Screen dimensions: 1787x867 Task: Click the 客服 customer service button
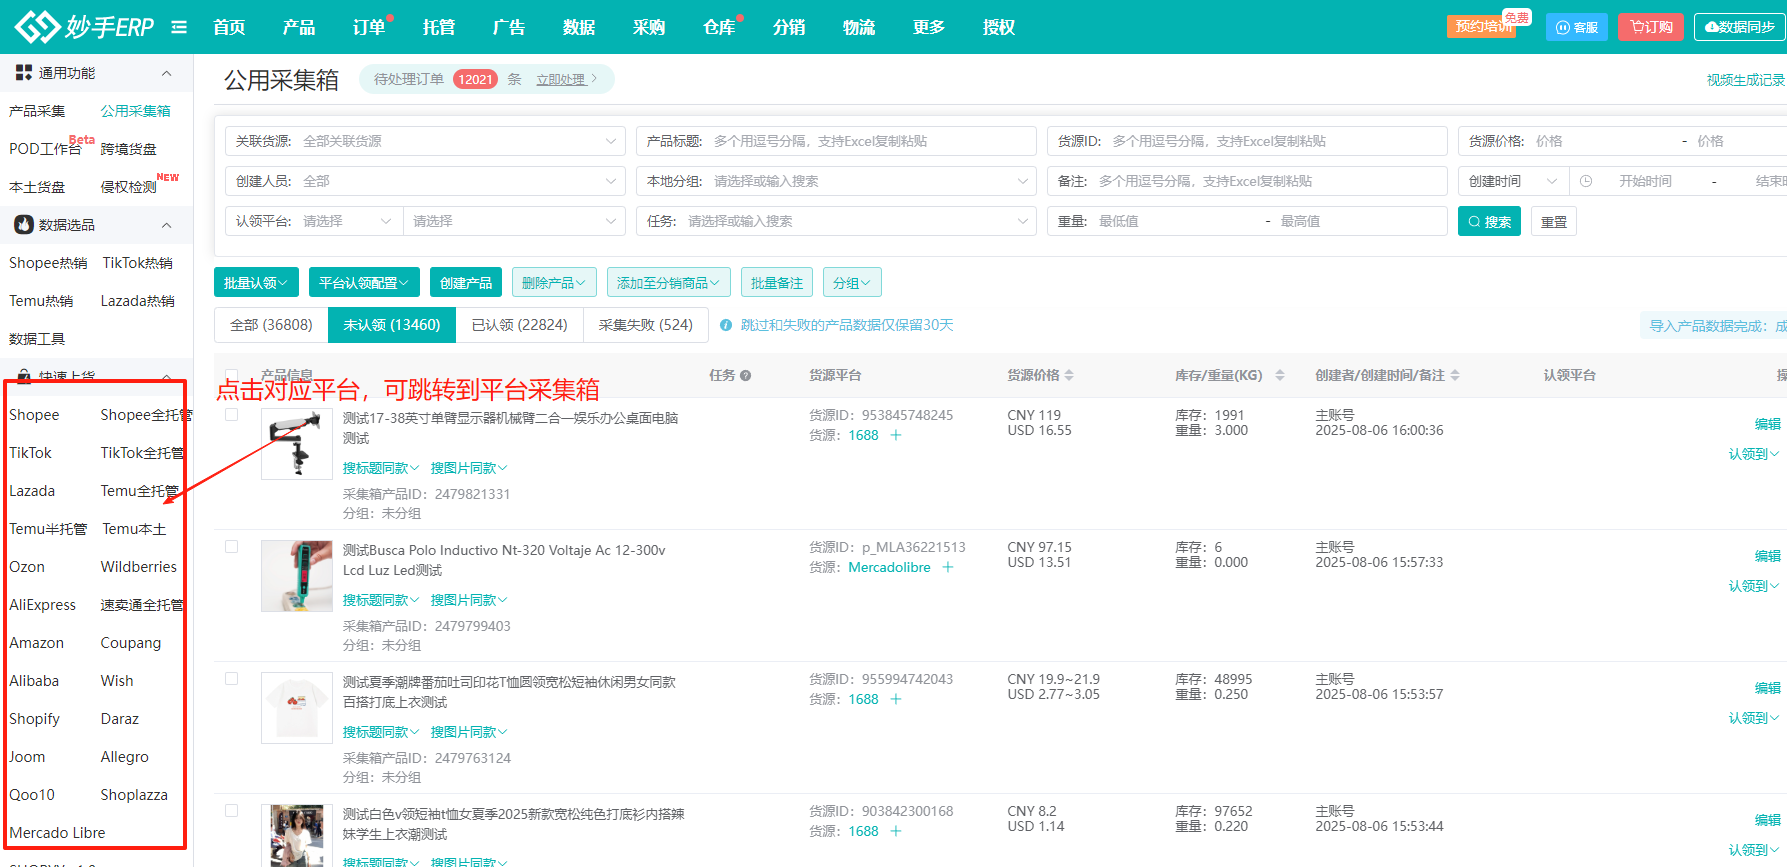[1576, 27]
